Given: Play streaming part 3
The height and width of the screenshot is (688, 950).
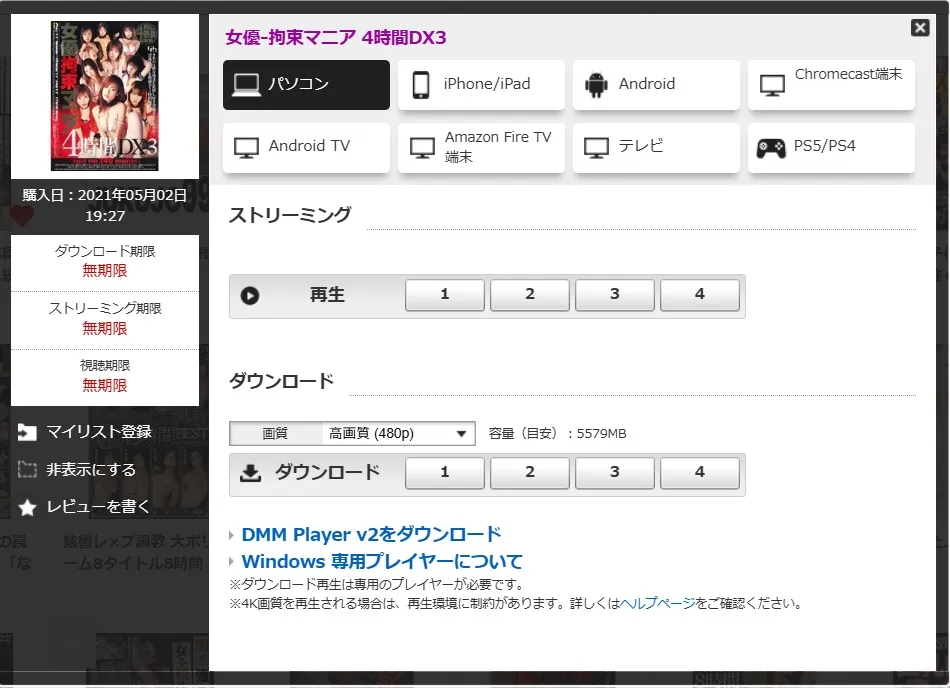Looking at the screenshot, I should coord(614,295).
